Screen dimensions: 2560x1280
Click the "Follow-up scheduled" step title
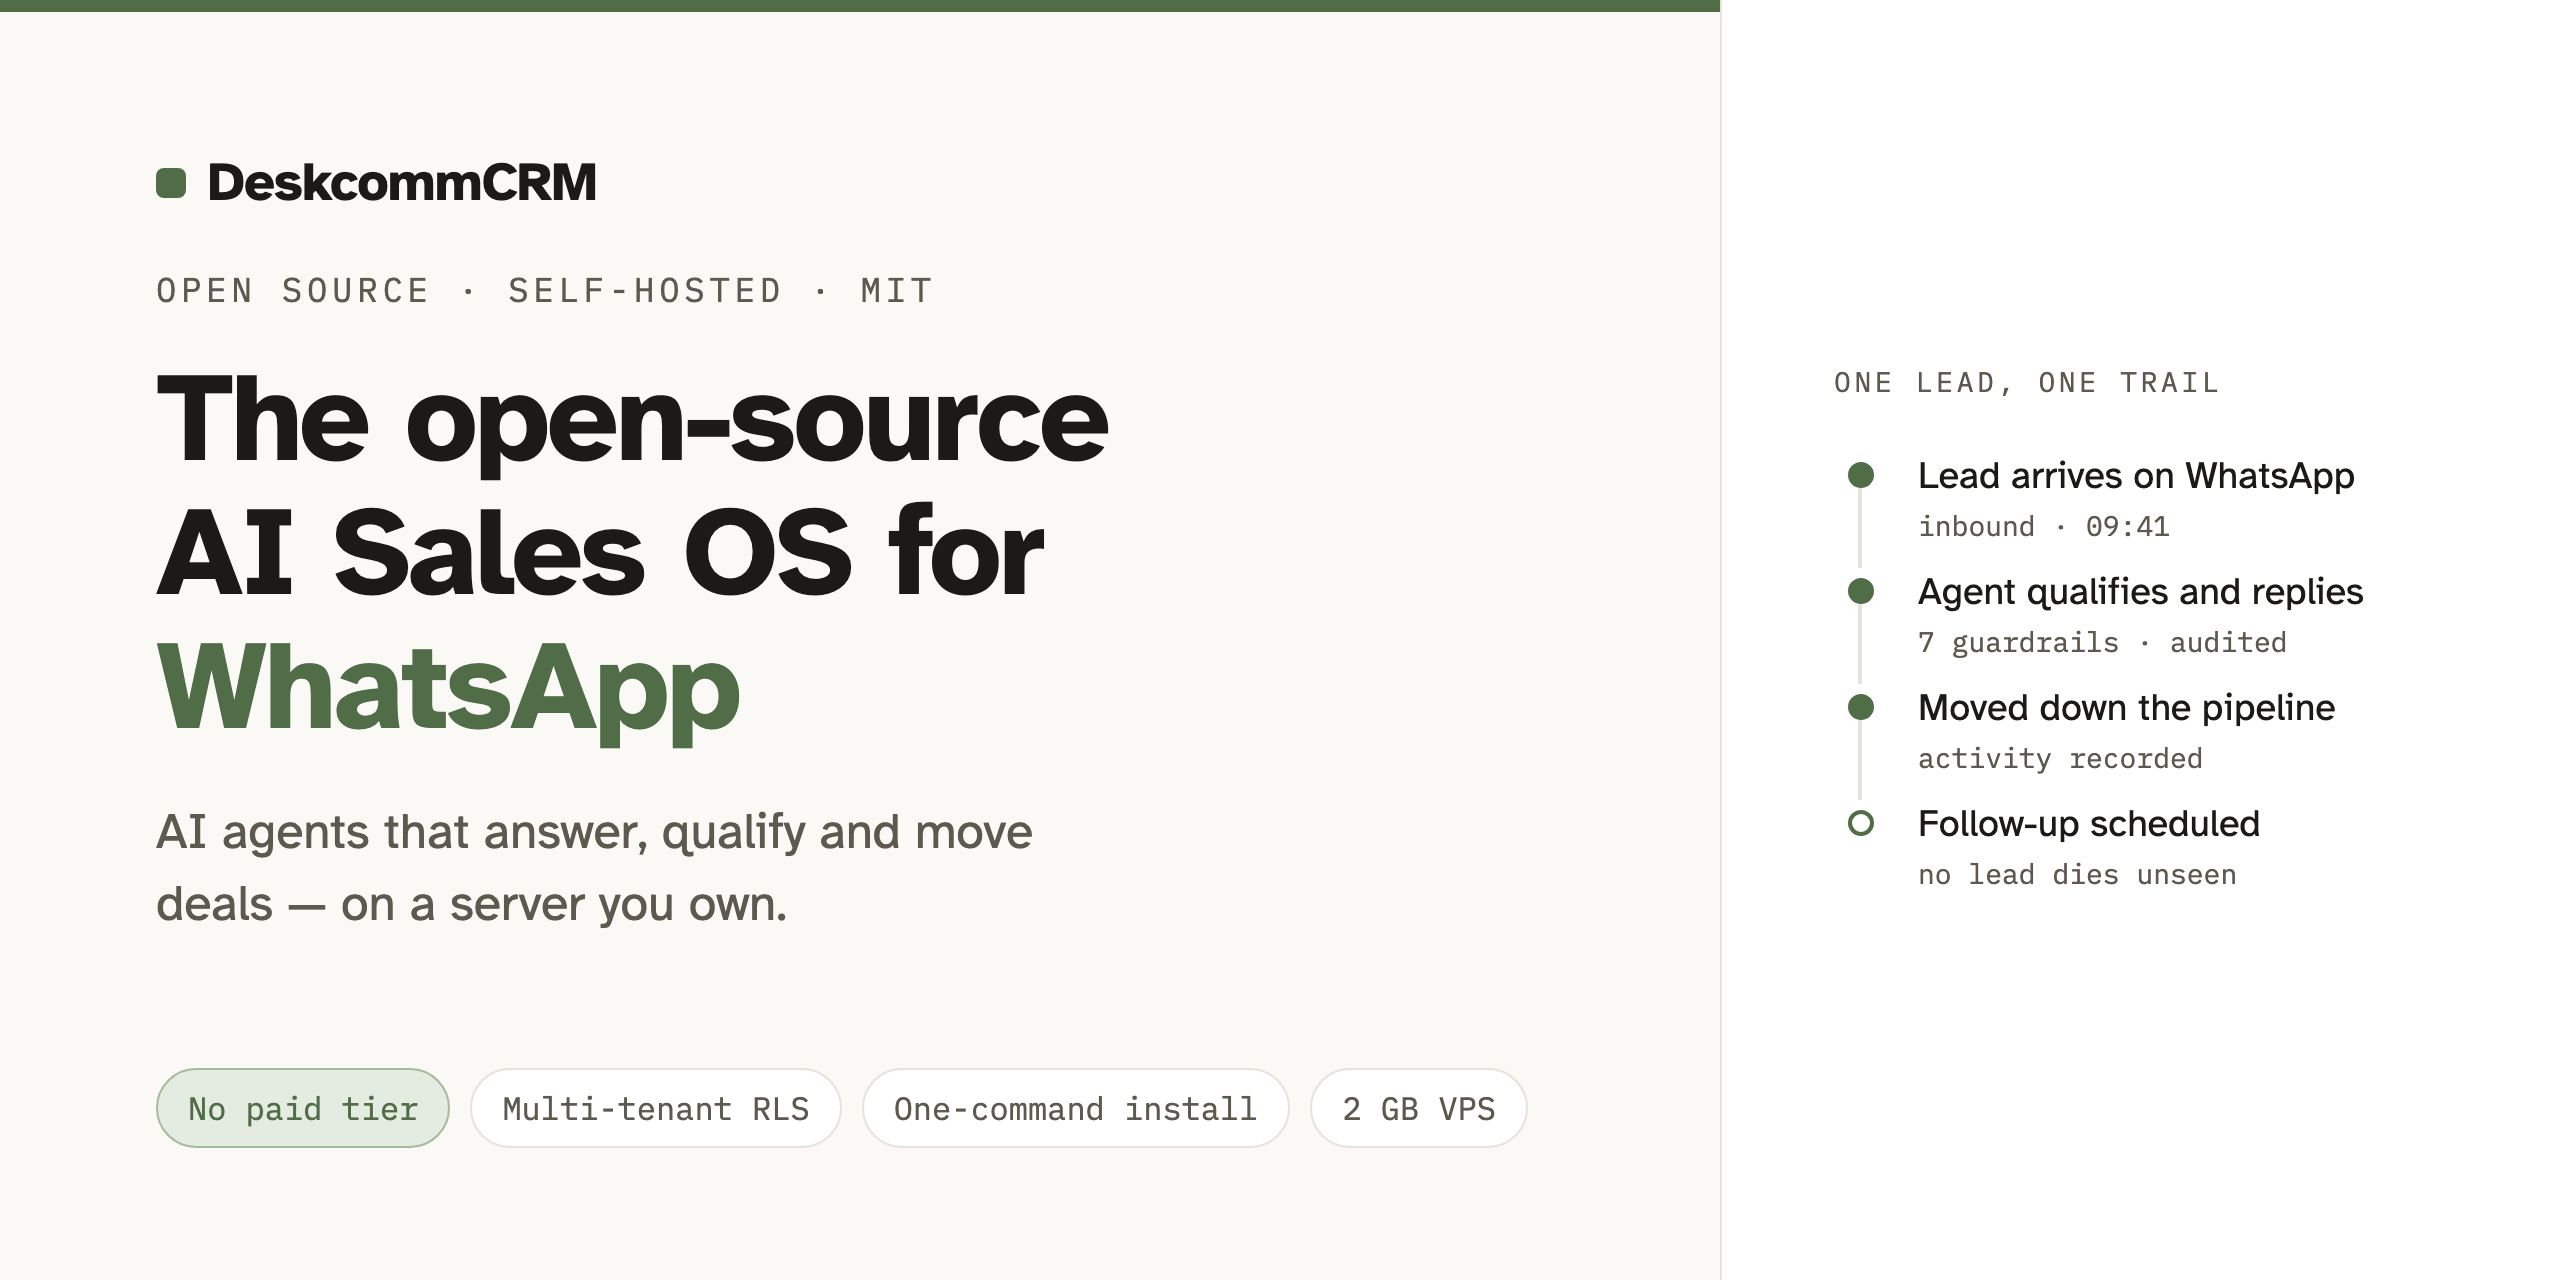pyautogui.click(x=2089, y=824)
